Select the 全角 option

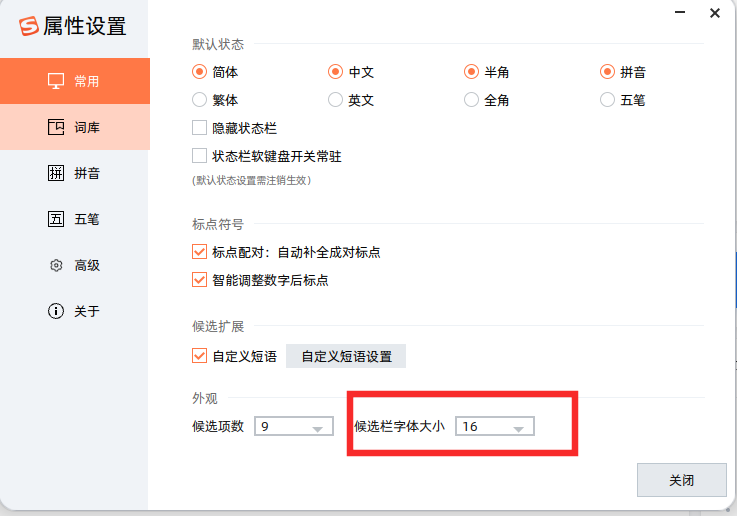471,100
